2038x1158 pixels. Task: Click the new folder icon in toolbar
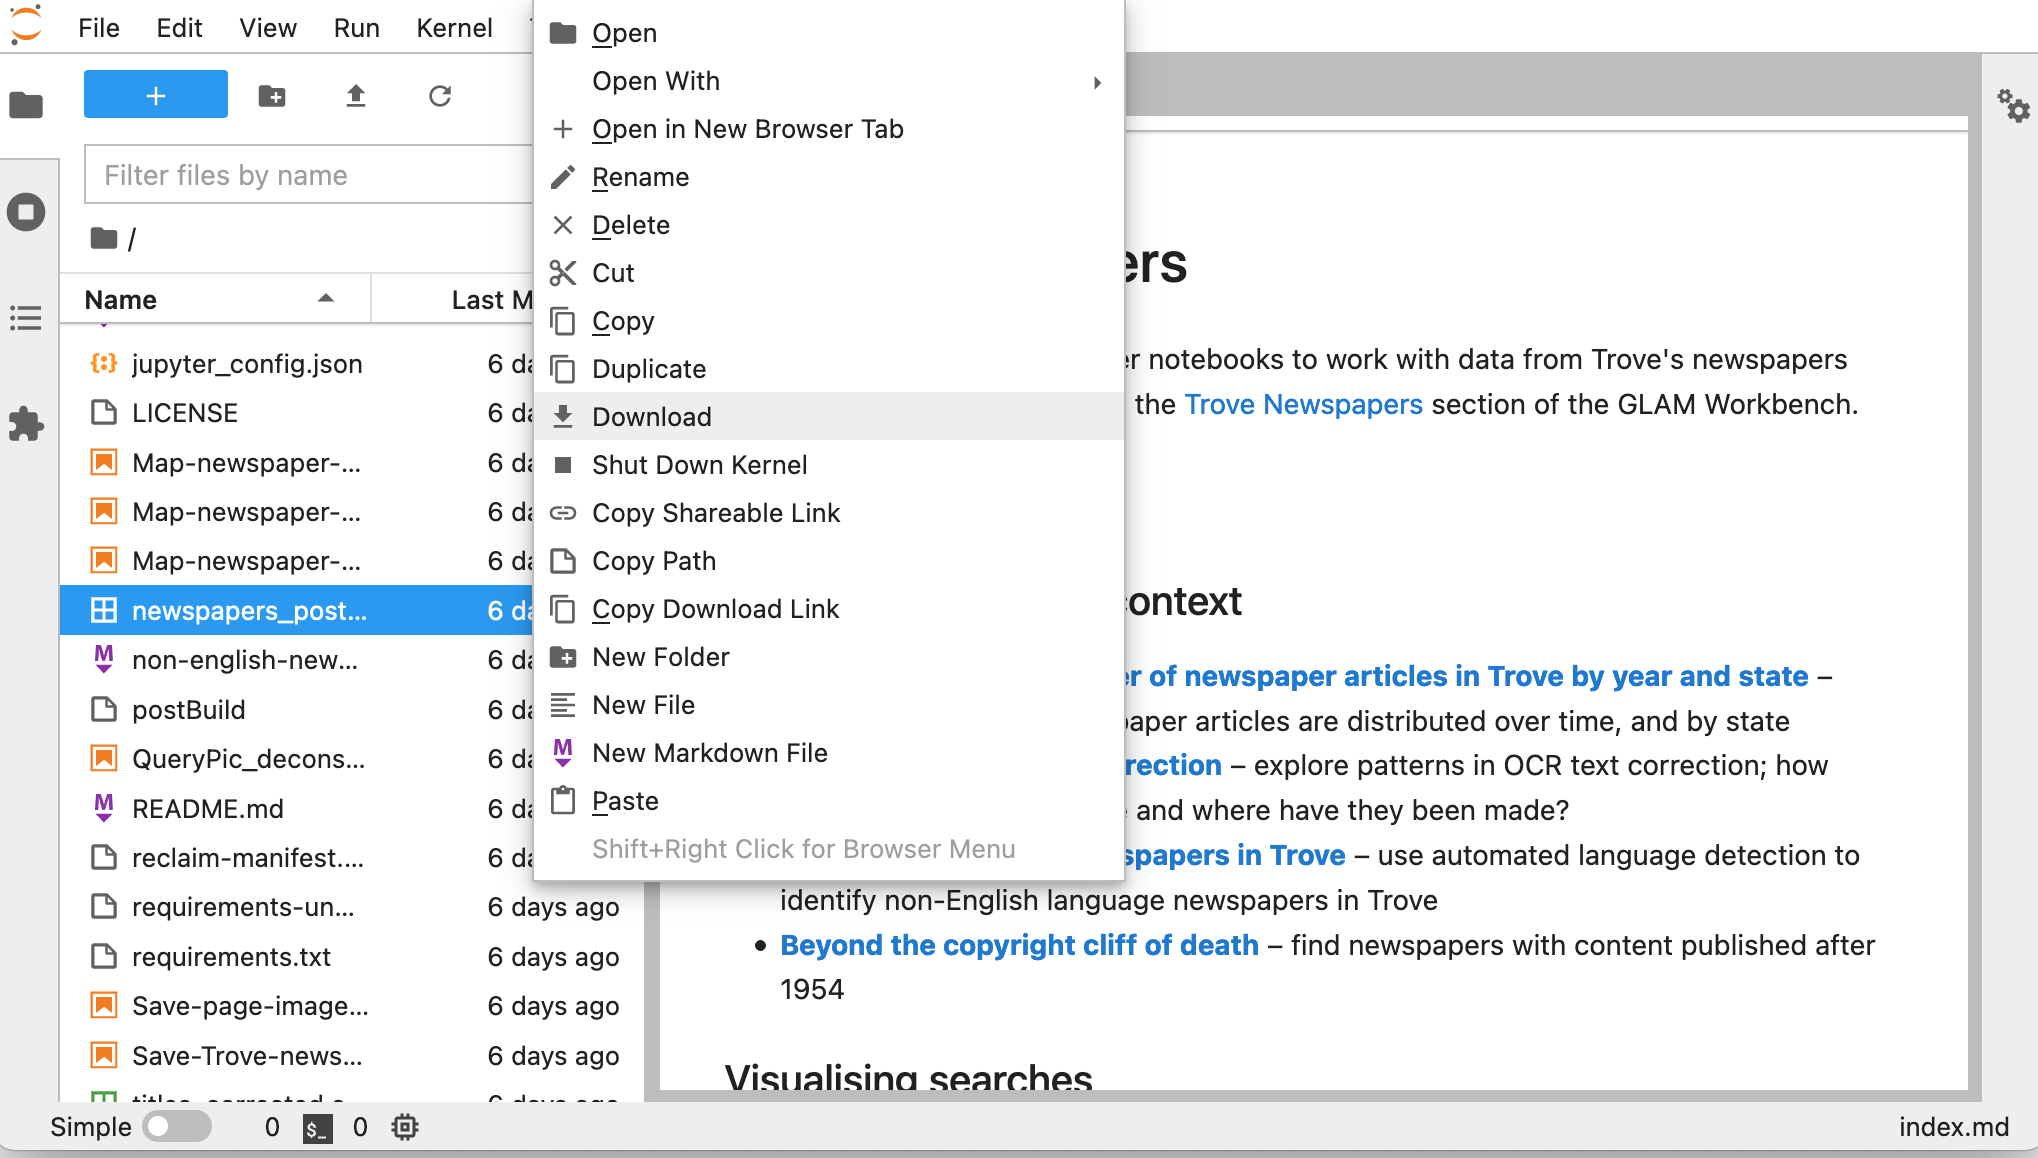[x=273, y=95]
